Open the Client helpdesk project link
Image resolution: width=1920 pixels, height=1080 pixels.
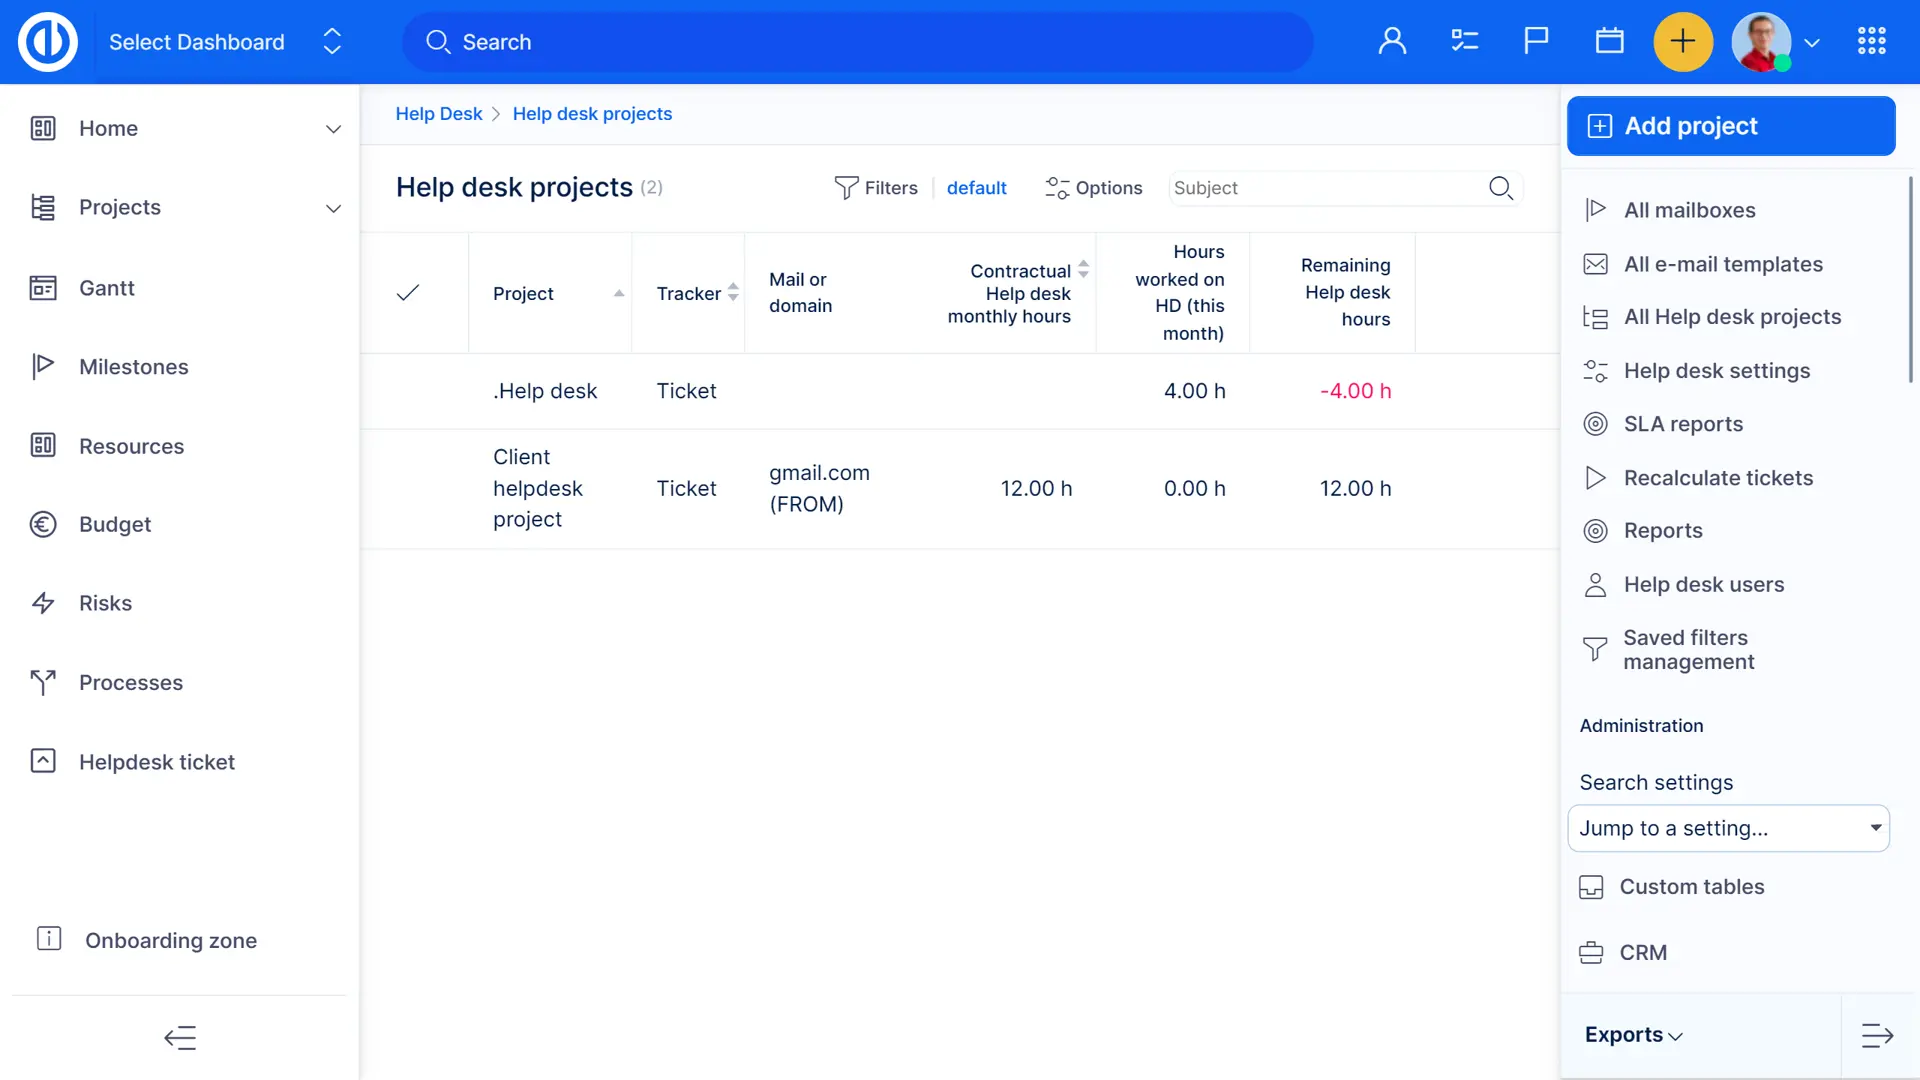pos(537,488)
